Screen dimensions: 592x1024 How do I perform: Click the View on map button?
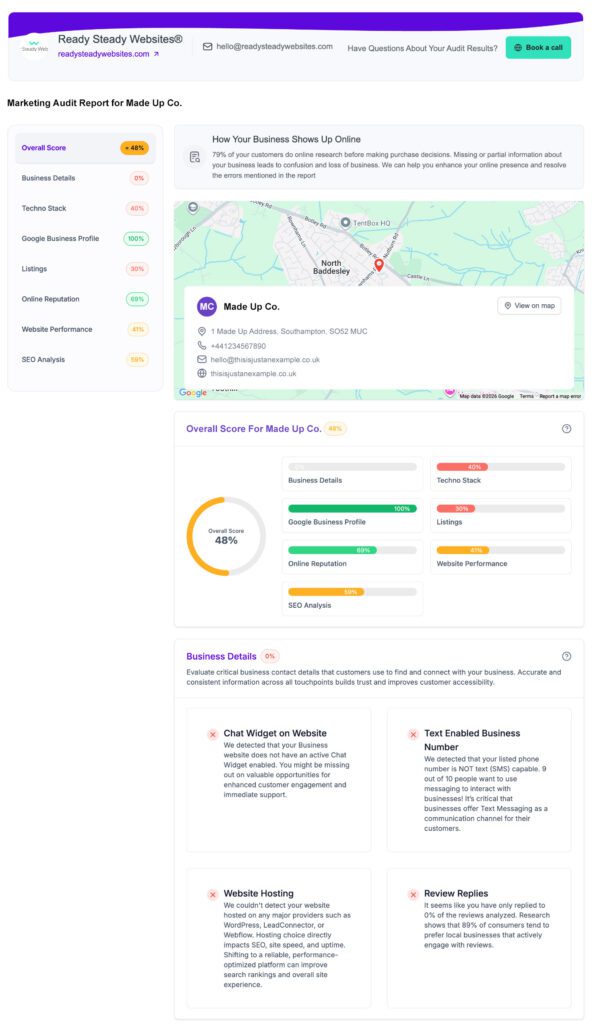(x=529, y=306)
